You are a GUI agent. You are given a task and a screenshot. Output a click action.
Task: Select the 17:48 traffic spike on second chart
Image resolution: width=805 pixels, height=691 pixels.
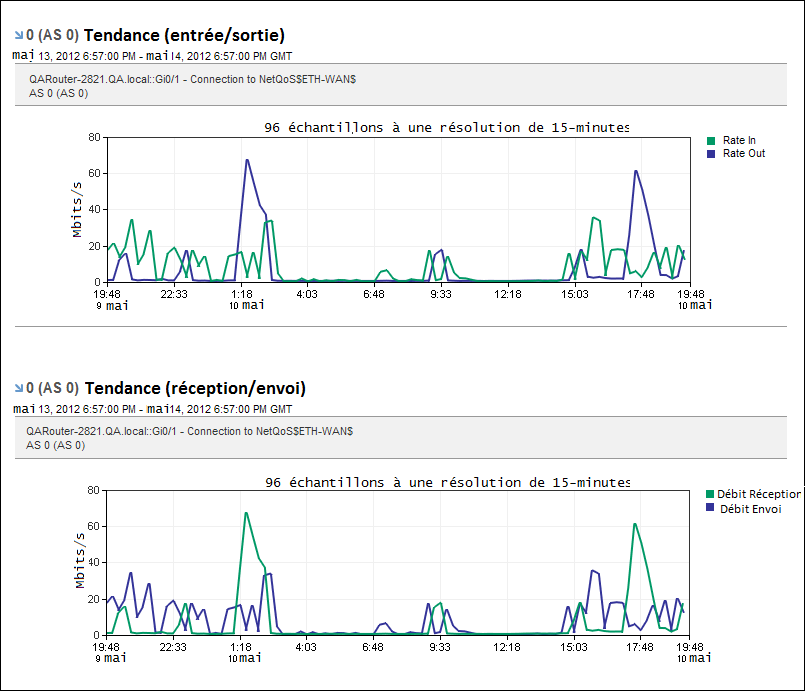coord(634,525)
